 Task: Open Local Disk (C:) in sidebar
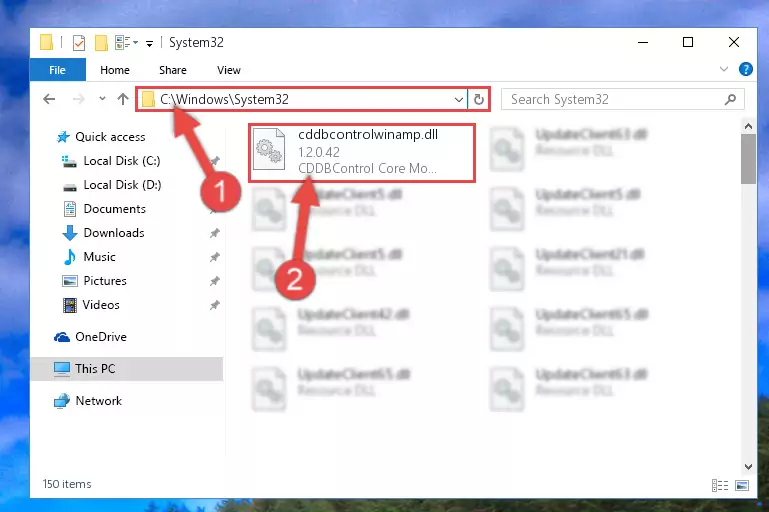pos(111,161)
